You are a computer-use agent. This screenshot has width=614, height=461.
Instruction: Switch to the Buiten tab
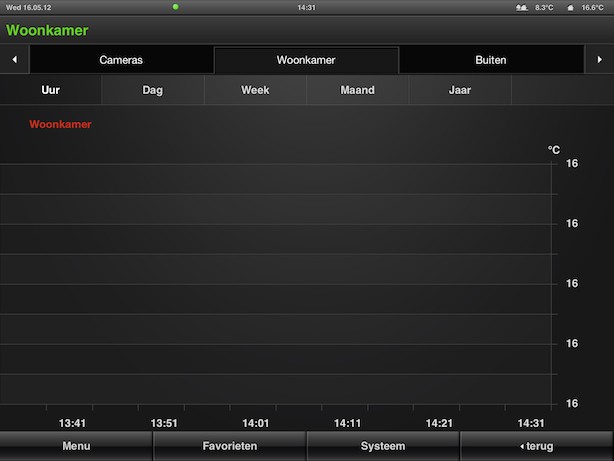[490, 60]
